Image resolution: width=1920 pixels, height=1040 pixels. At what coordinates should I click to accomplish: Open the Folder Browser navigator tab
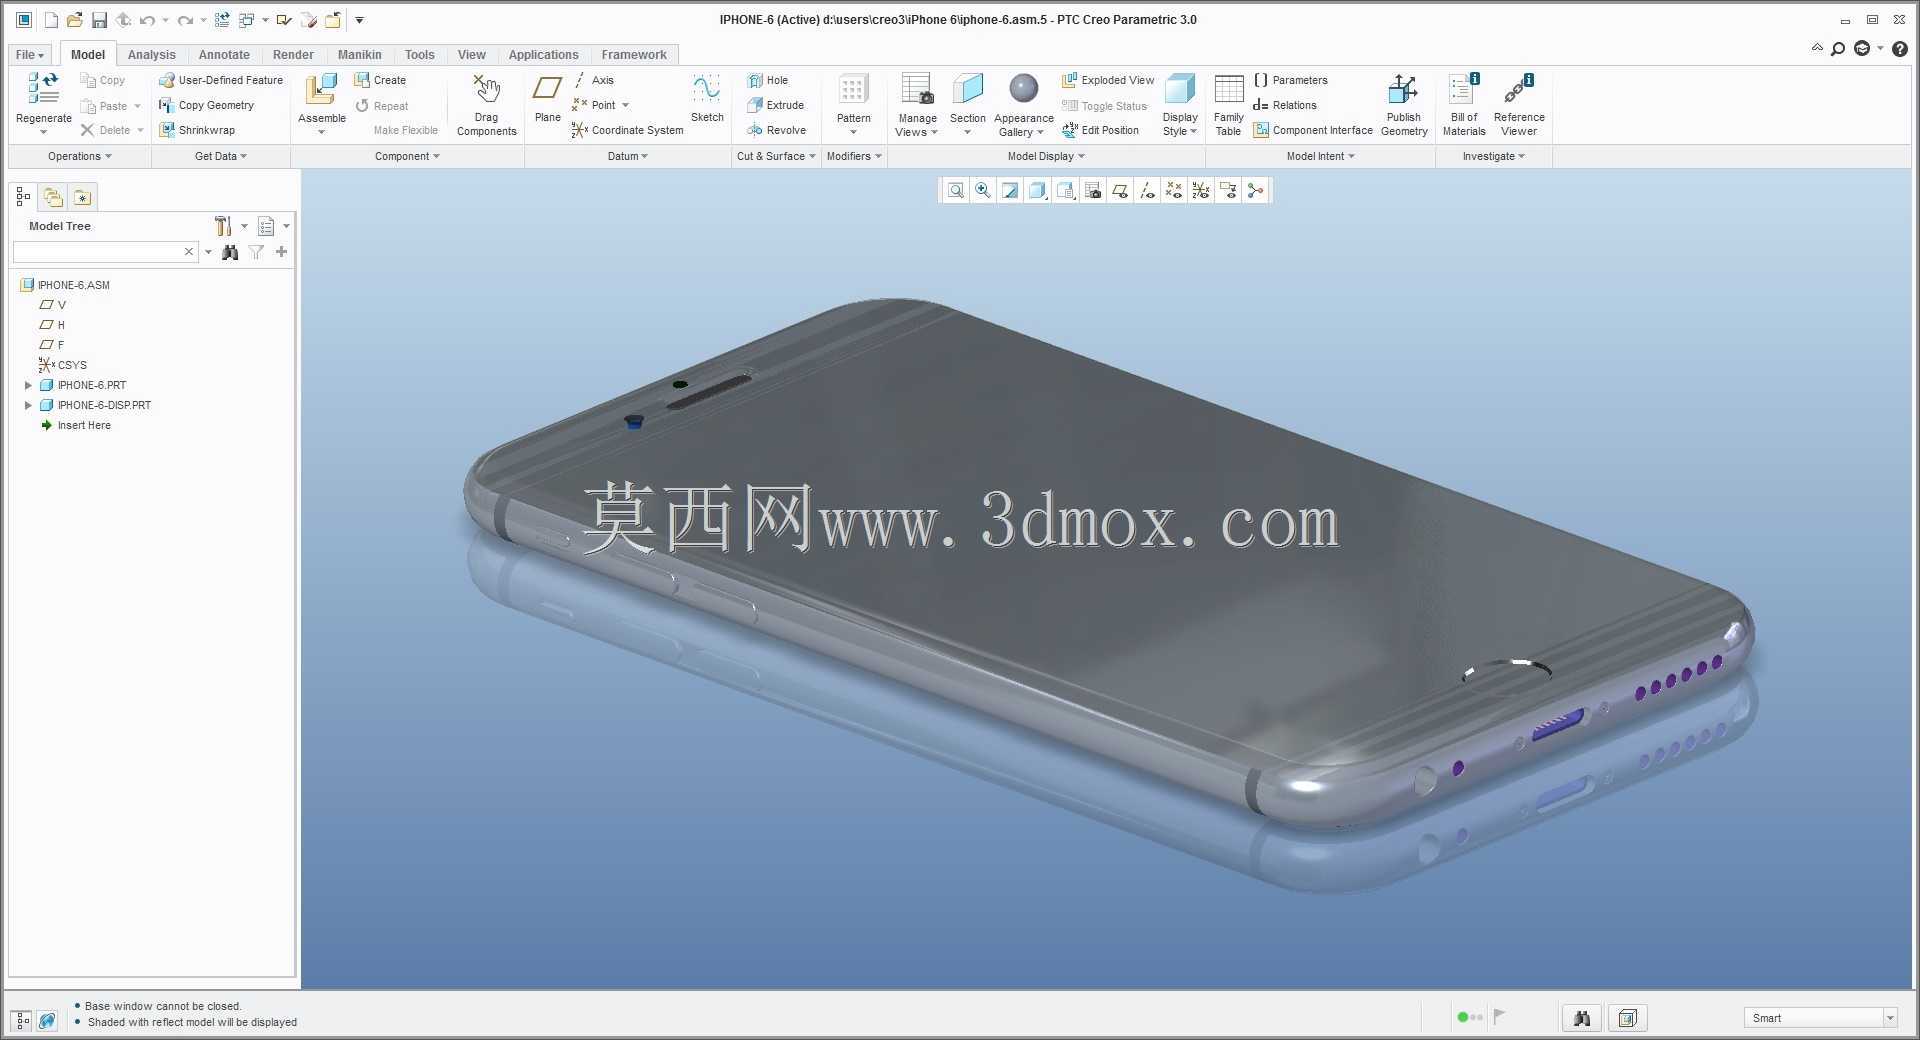pos(53,197)
